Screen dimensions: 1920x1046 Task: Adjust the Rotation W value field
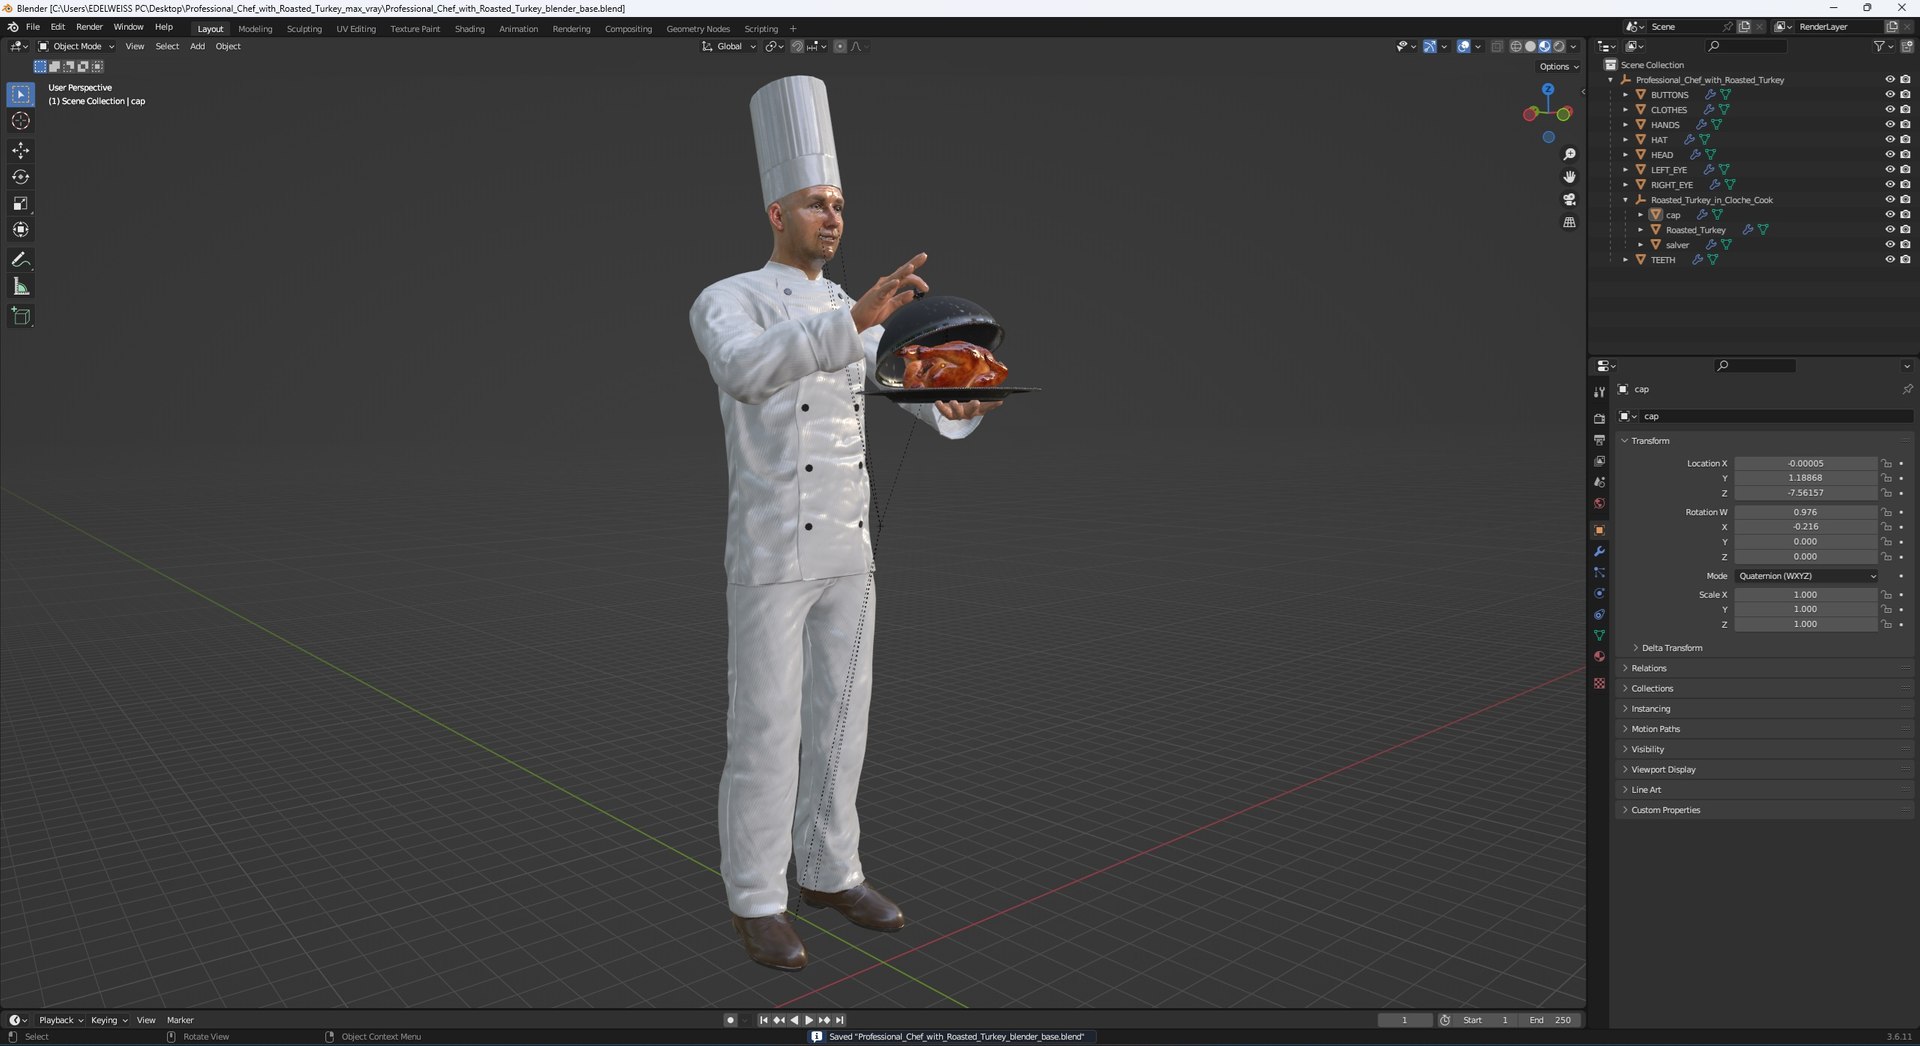point(1806,512)
